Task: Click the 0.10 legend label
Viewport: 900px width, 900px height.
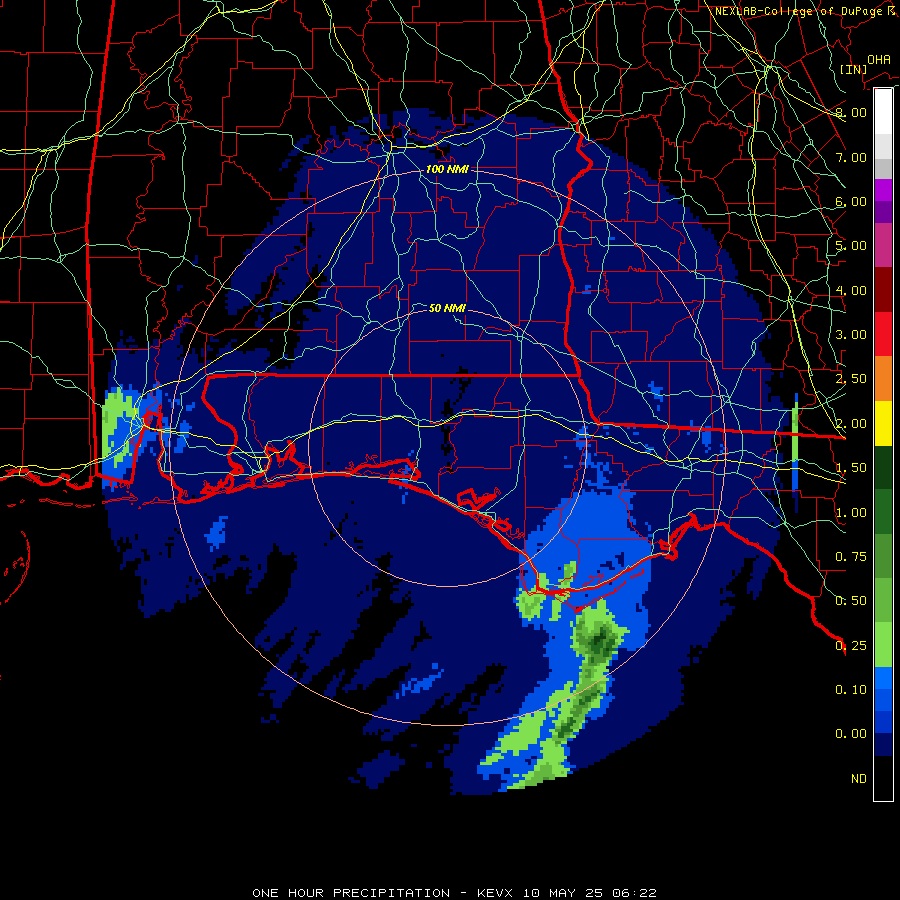Action: [x=851, y=690]
